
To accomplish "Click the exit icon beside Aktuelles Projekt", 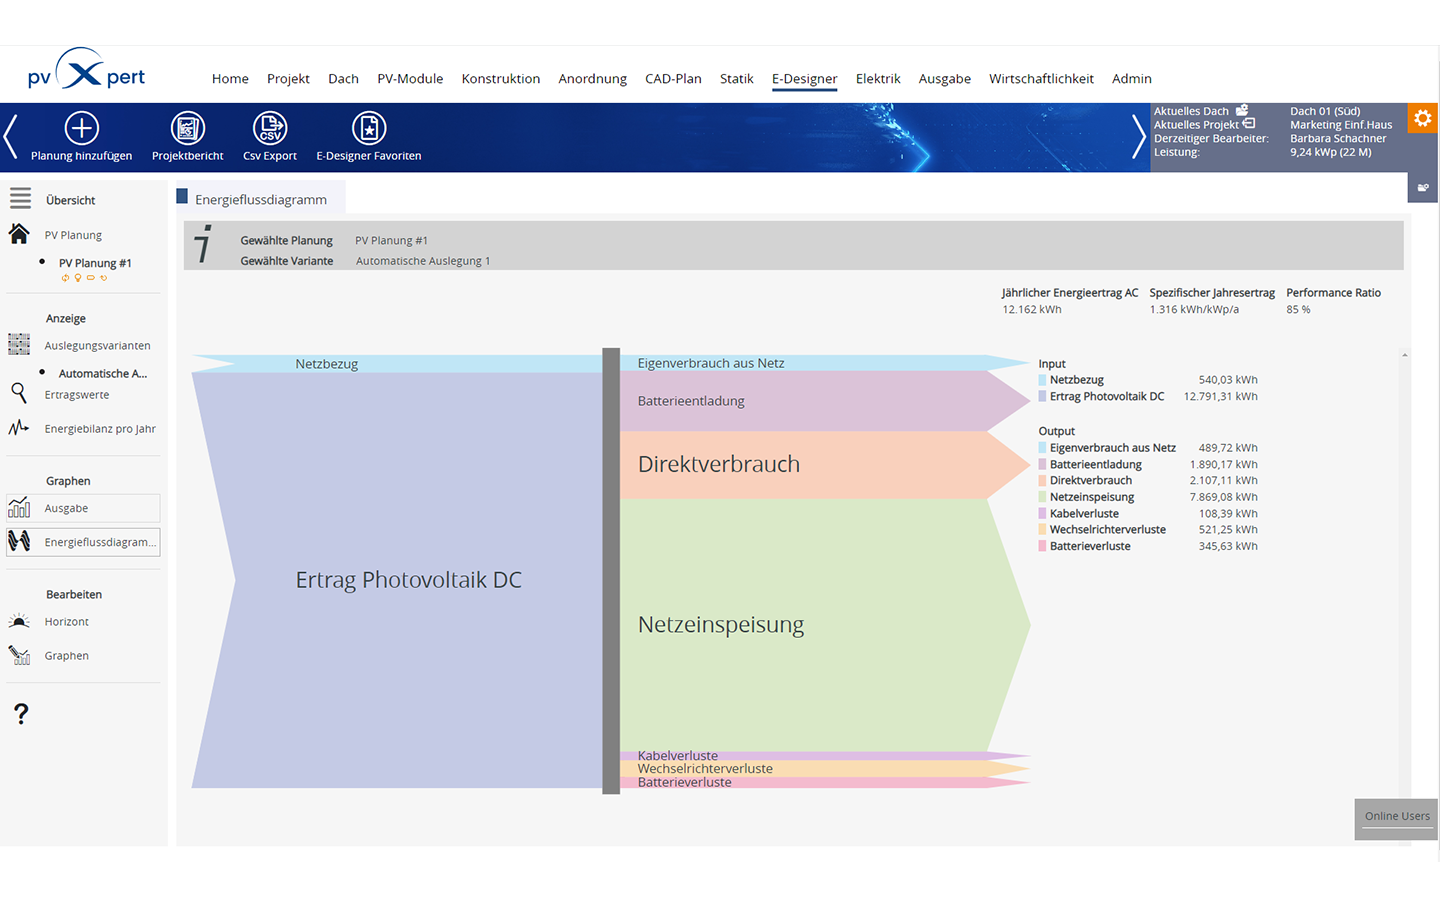I will (x=1249, y=124).
